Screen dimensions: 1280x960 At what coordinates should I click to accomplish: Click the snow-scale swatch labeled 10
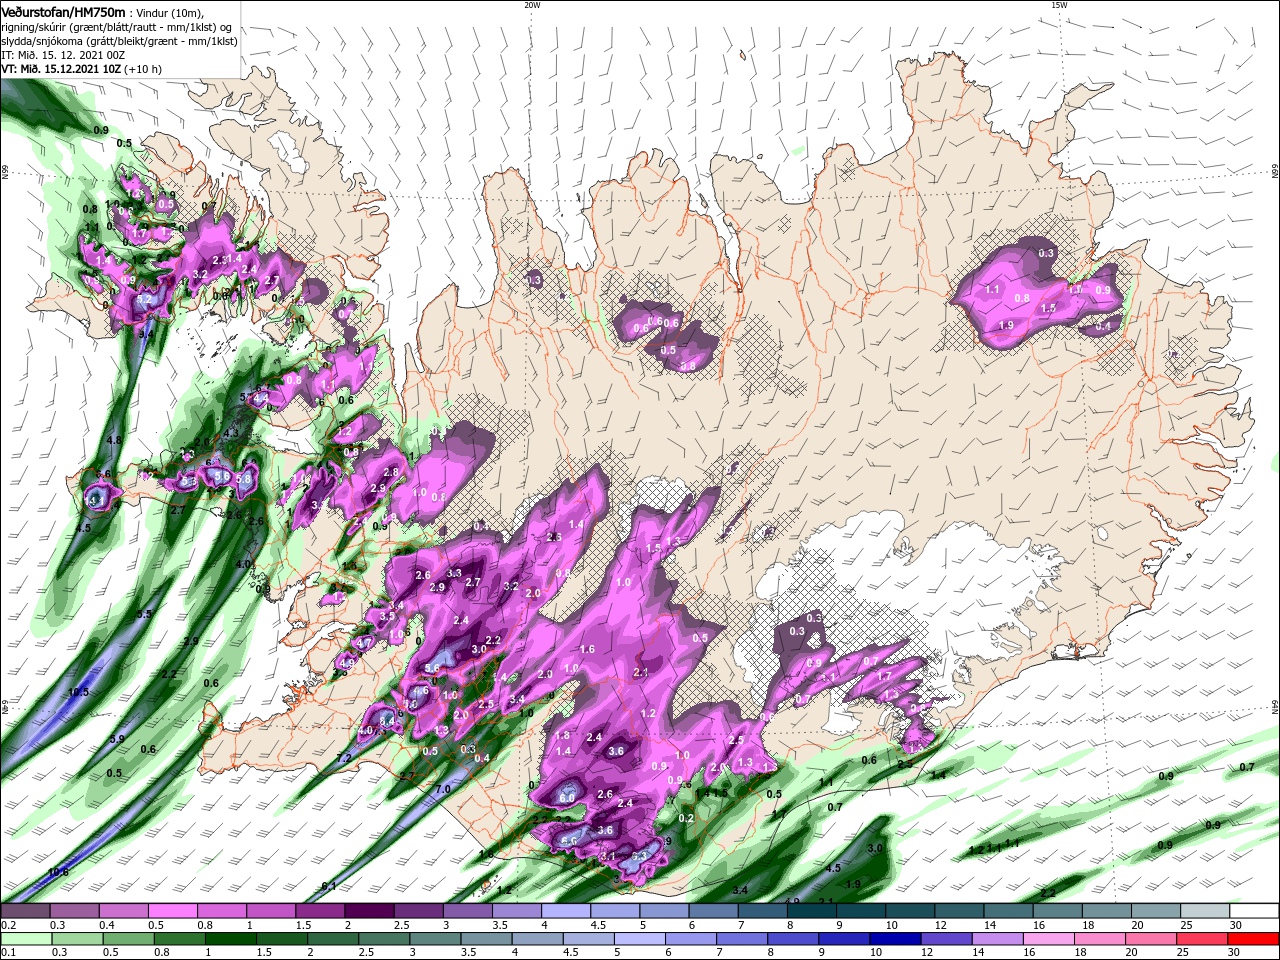coord(909,911)
